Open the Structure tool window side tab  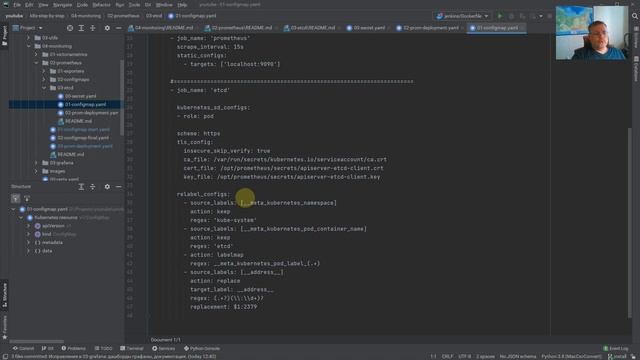(x=4, y=296)
